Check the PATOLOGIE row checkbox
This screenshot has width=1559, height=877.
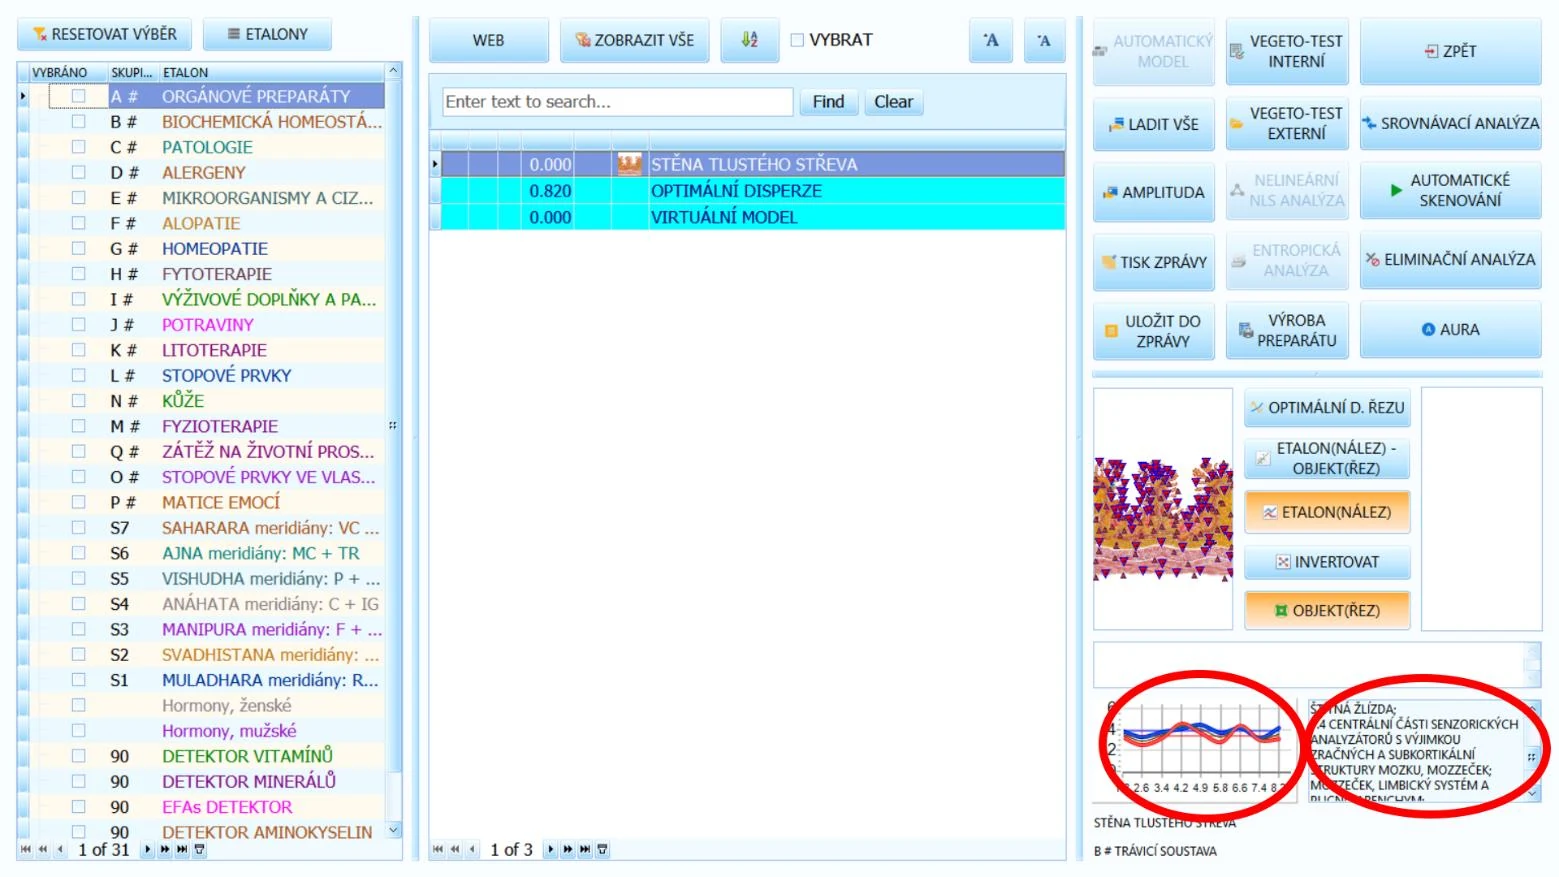[78, 147]
